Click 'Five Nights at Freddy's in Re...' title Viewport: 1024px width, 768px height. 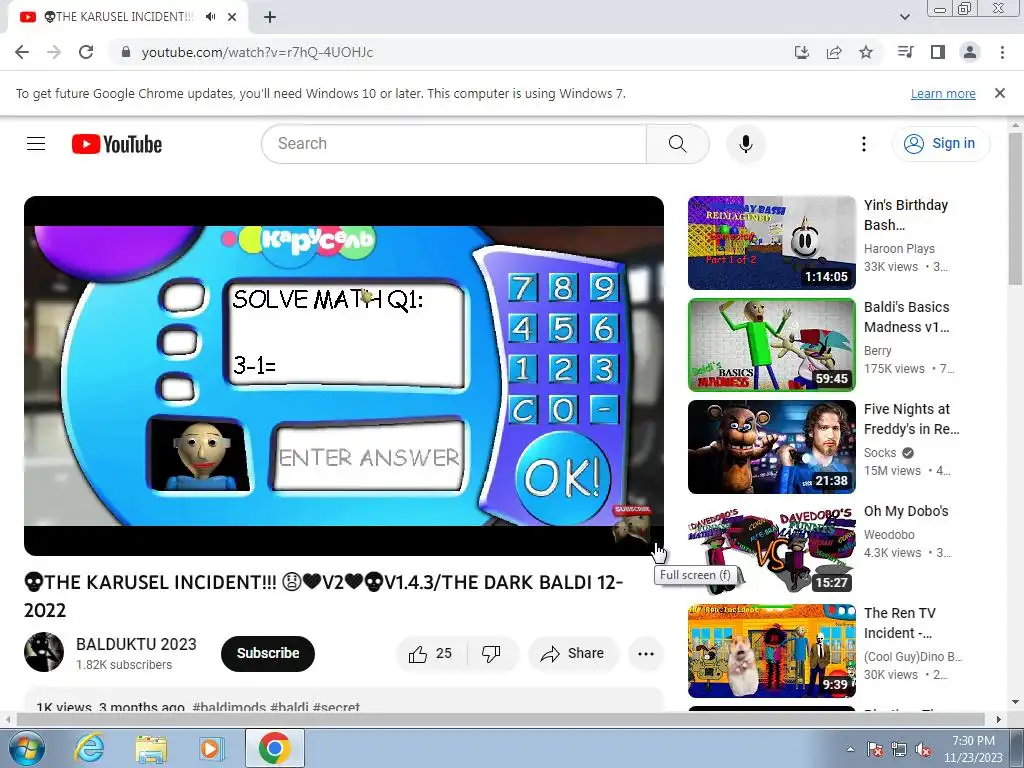coord(912,419)
